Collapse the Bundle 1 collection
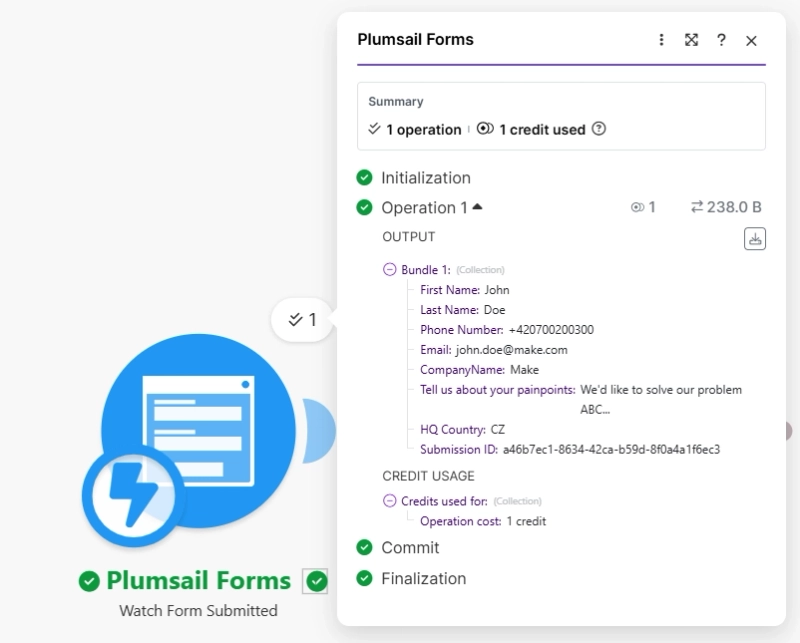The width and height of the screenshot is (800, 643). click(389, 270)
